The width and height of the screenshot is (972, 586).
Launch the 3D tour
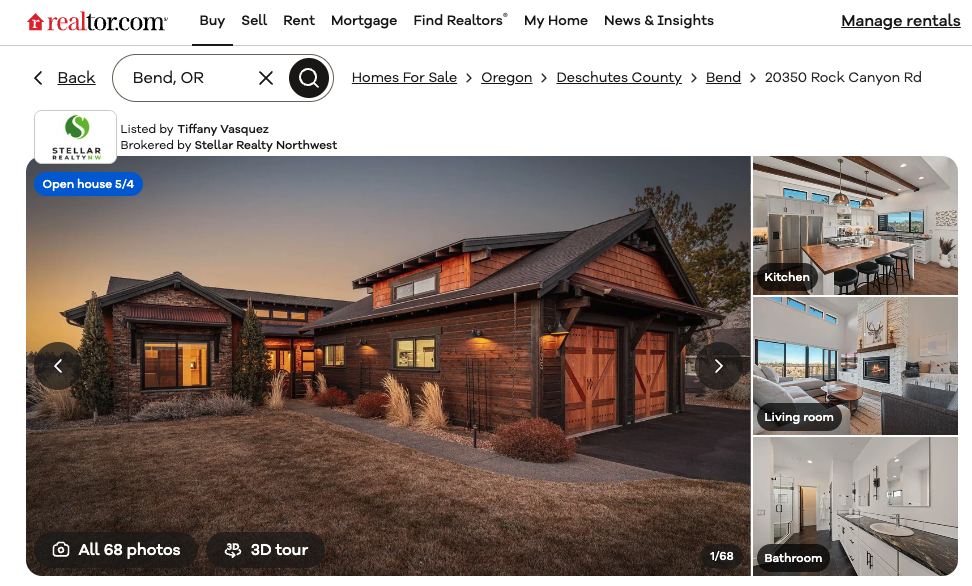pos(266,549)
